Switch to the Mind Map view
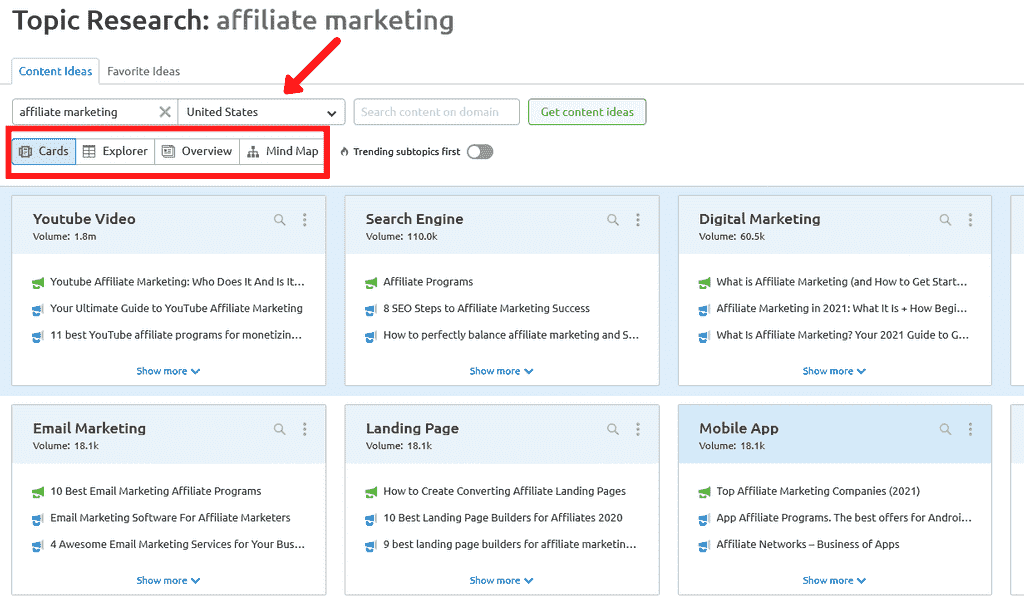 [283, 151]
